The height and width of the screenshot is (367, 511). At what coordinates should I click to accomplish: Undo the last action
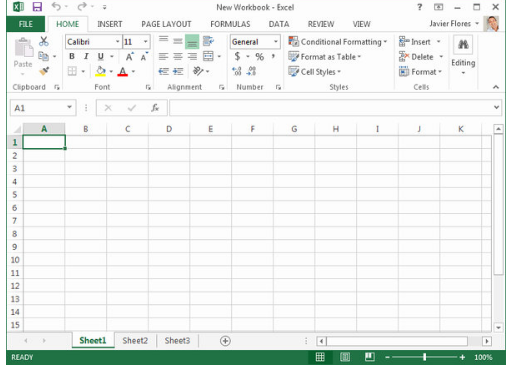click(x=56, y=6)
